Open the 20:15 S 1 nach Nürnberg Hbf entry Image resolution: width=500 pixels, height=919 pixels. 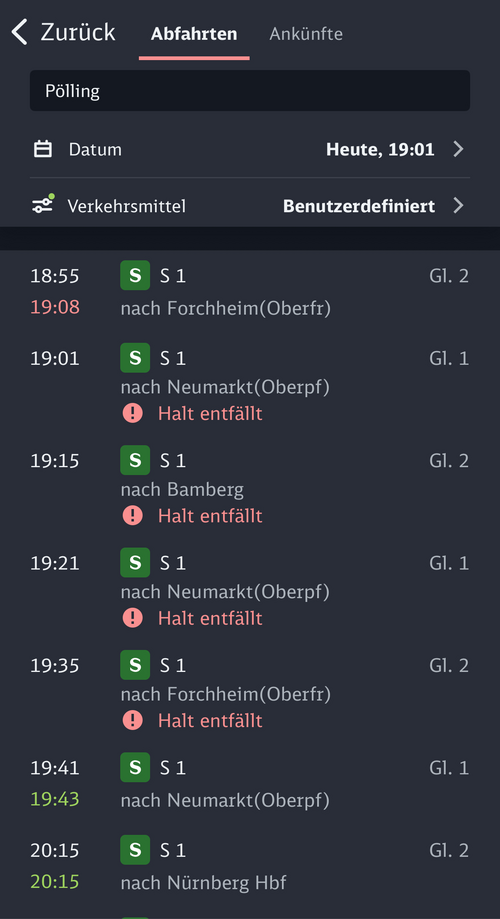click(250, 865)
